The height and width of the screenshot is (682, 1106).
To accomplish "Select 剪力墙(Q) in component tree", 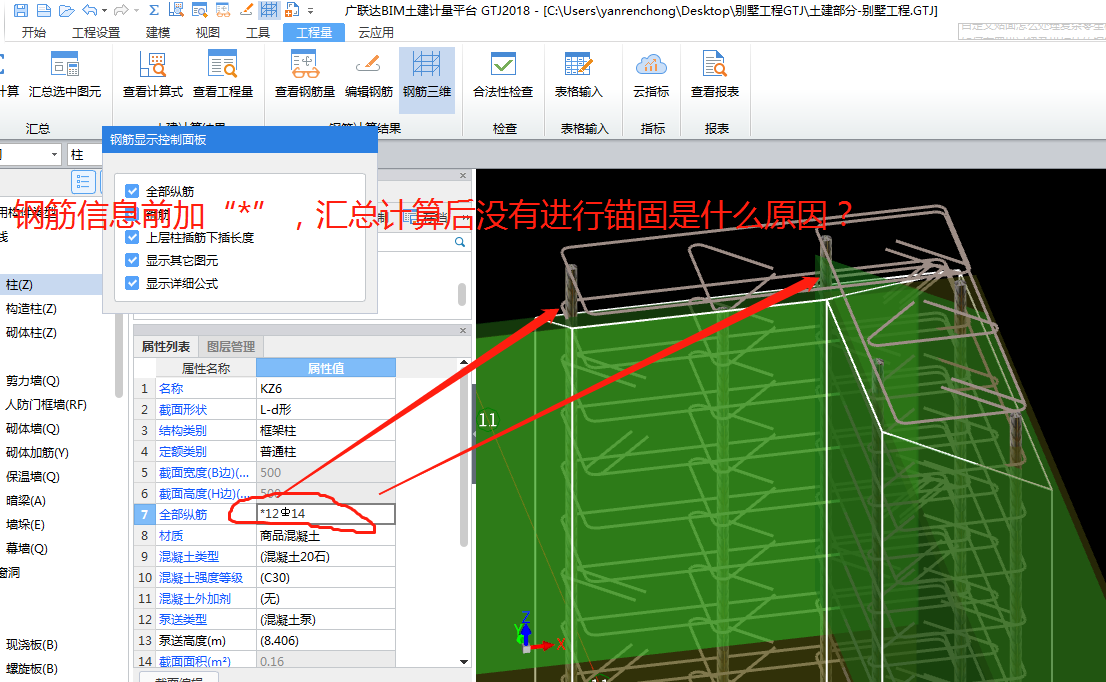I will click(x=32, y=381).
